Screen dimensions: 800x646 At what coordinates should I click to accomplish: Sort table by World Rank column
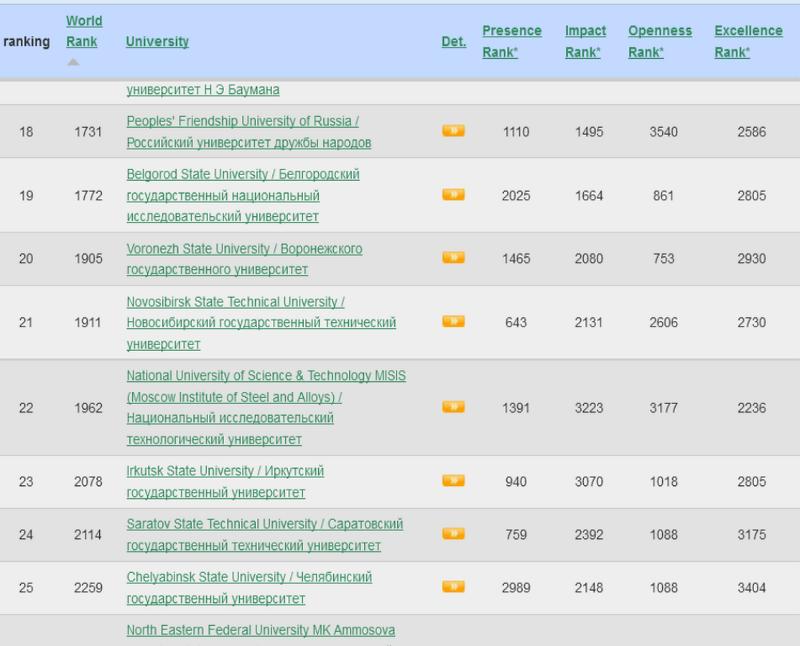(82, 31)
